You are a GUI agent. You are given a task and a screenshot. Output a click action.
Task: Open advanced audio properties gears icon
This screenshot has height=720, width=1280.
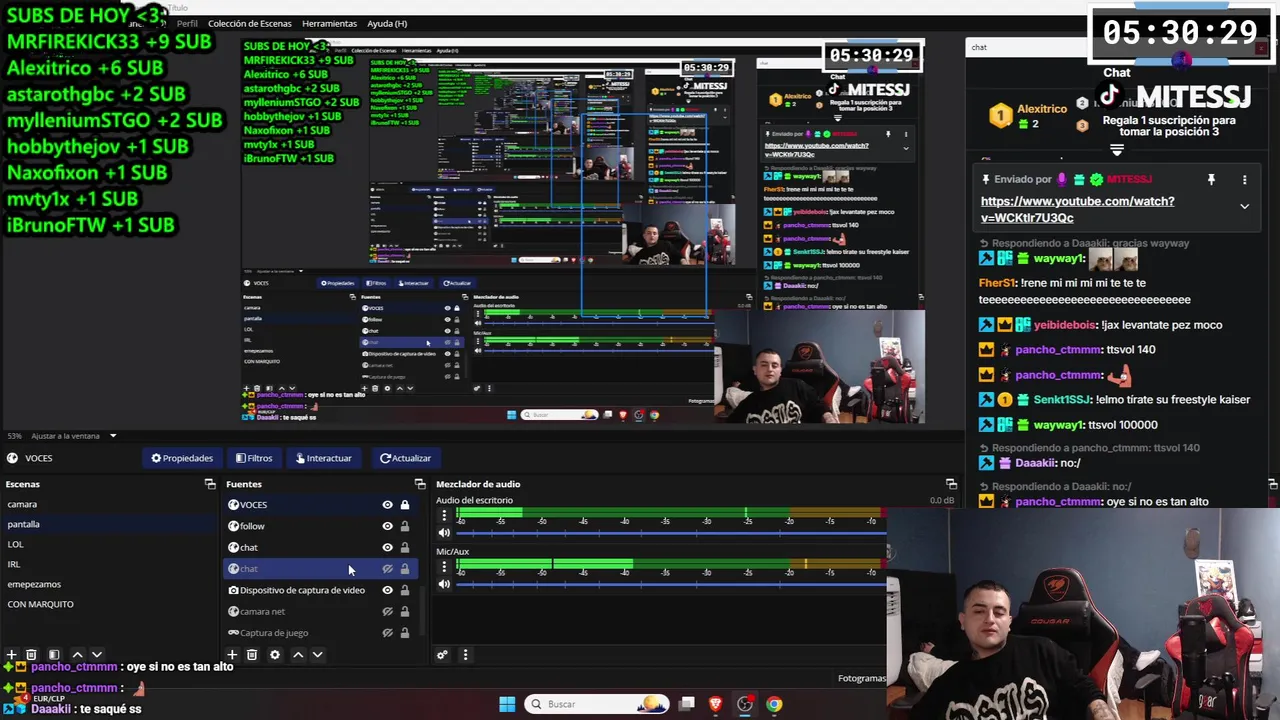[442, 655]
